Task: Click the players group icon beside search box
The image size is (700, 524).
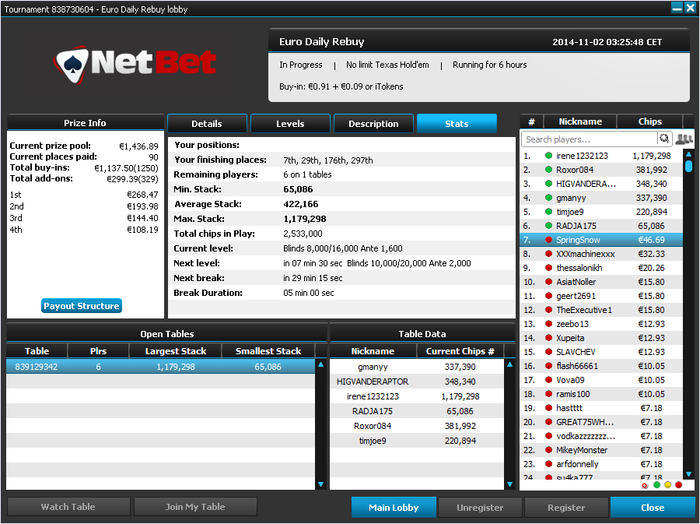Action: tap(684, 139)
